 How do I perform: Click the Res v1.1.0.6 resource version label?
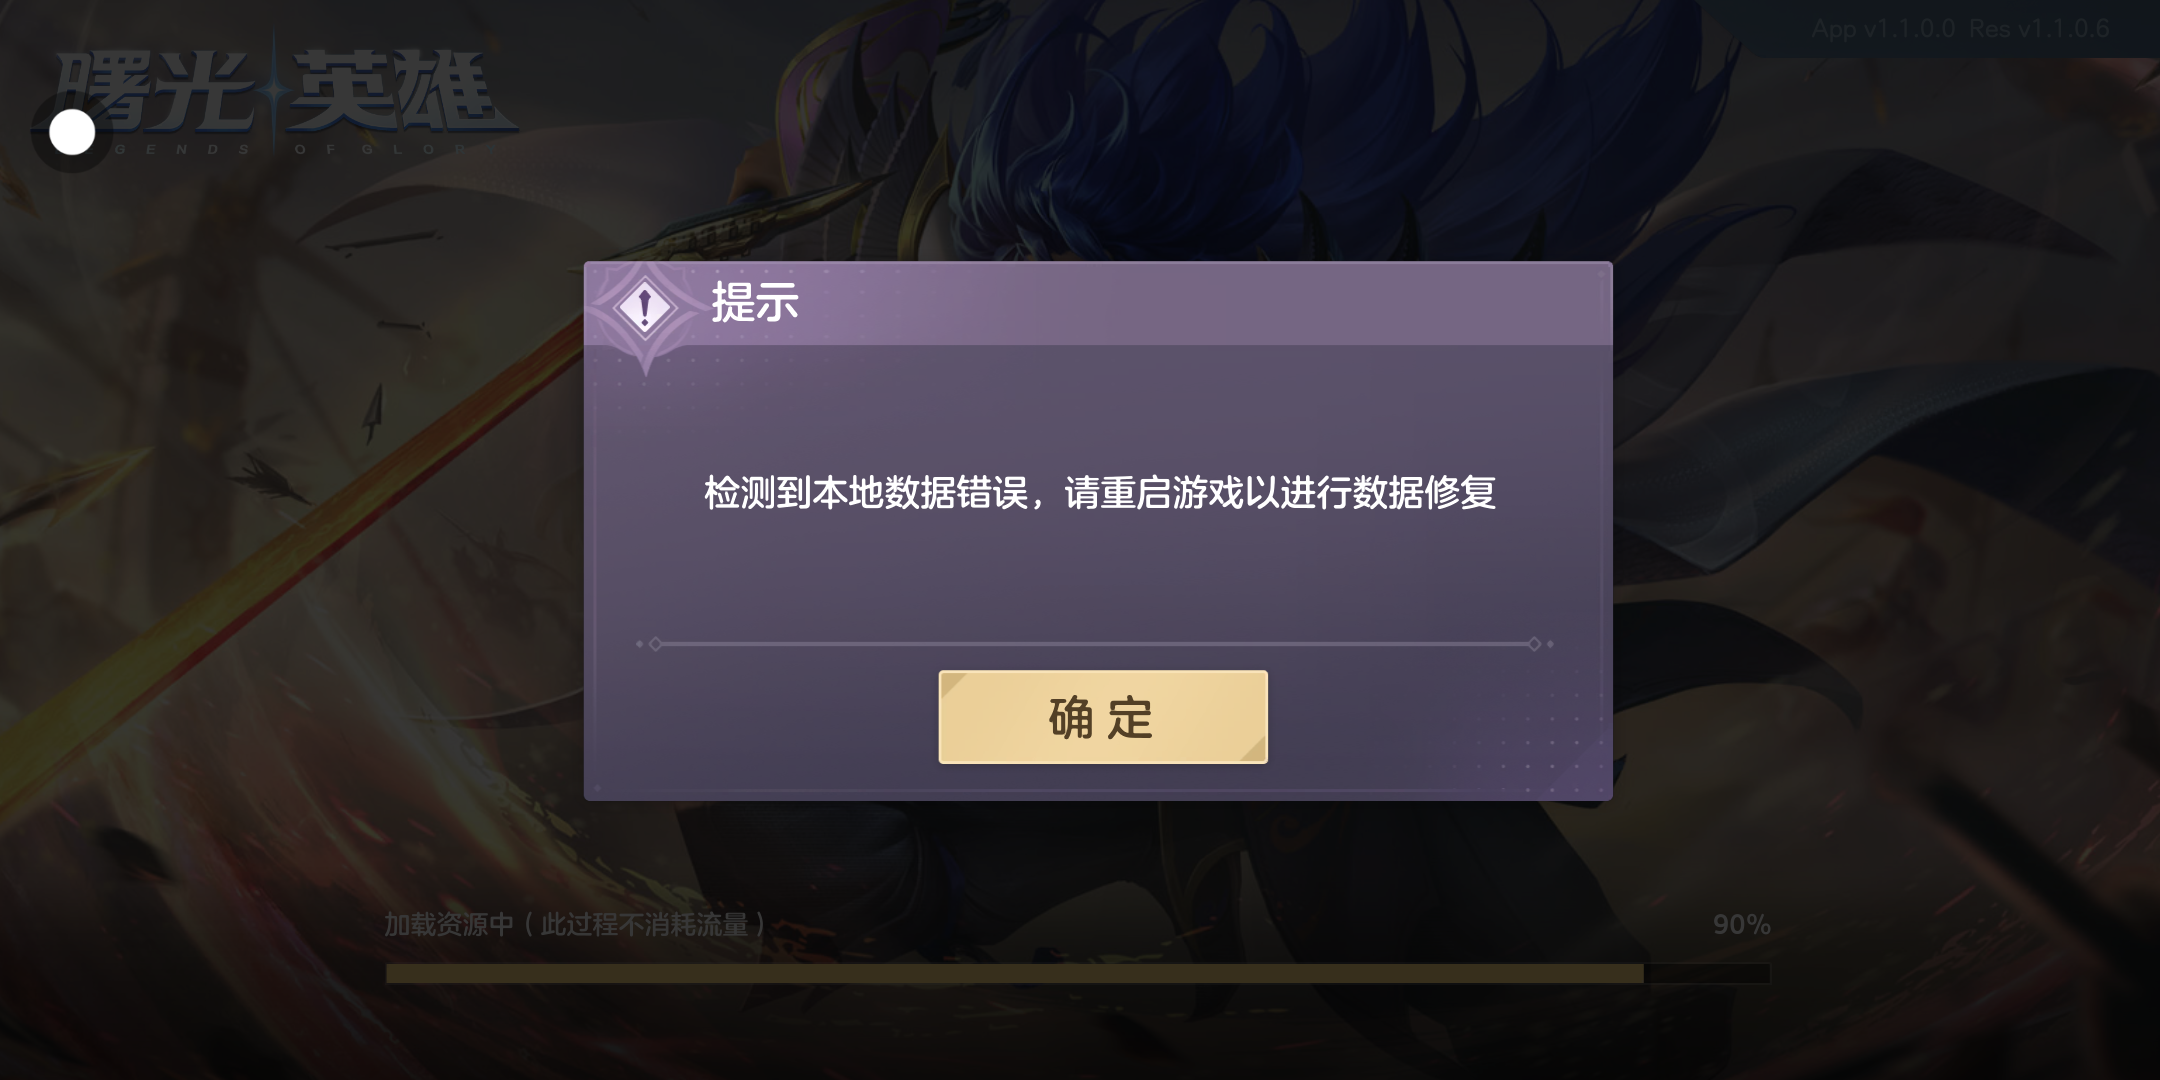tap(2039, 29)
